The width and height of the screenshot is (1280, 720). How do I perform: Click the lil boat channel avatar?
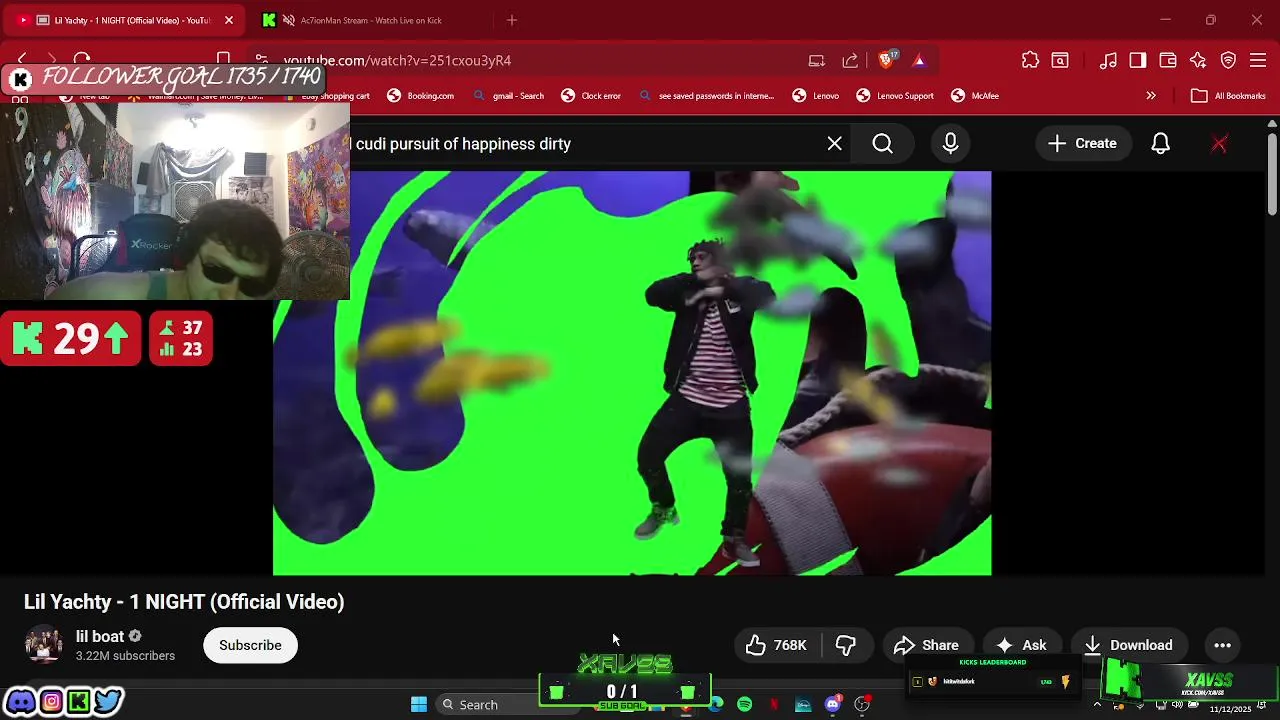coord(43,645)
